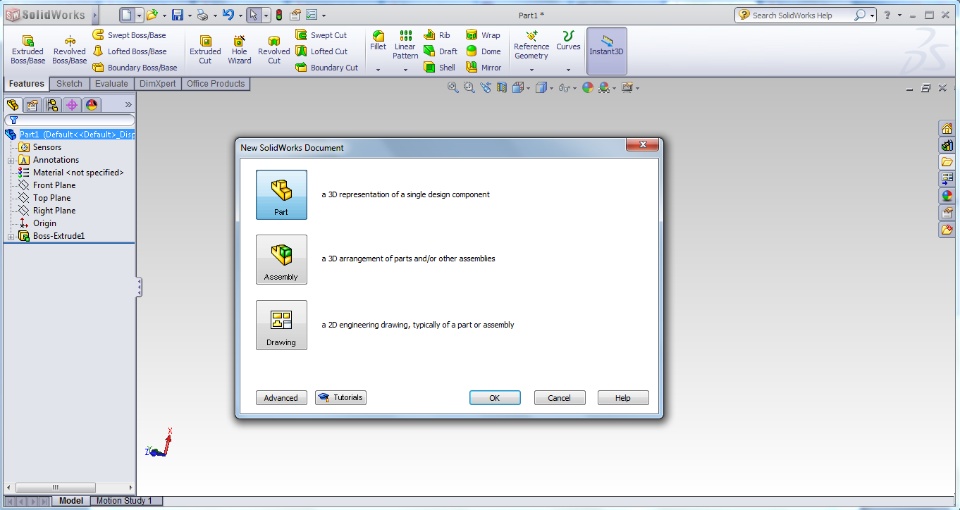Select Part document type
This screenshot has height=510, width=960.
(282, 195)
